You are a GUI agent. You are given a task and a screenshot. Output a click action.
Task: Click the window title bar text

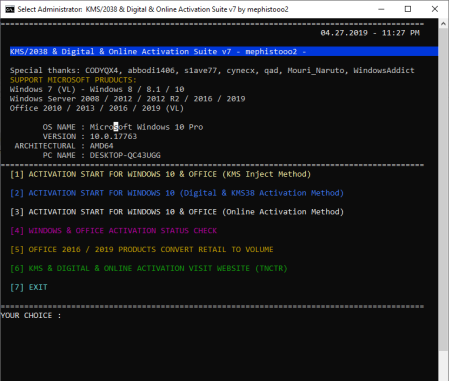click(x=153, y=9)
